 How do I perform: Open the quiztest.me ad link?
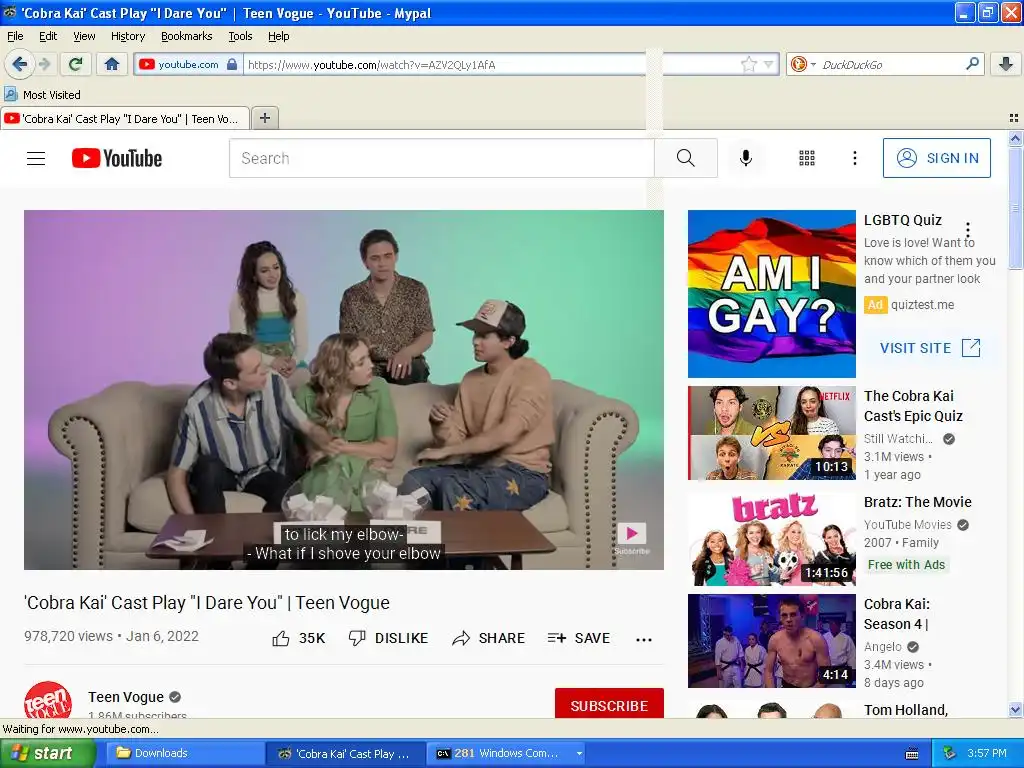[x=922, y=304]
